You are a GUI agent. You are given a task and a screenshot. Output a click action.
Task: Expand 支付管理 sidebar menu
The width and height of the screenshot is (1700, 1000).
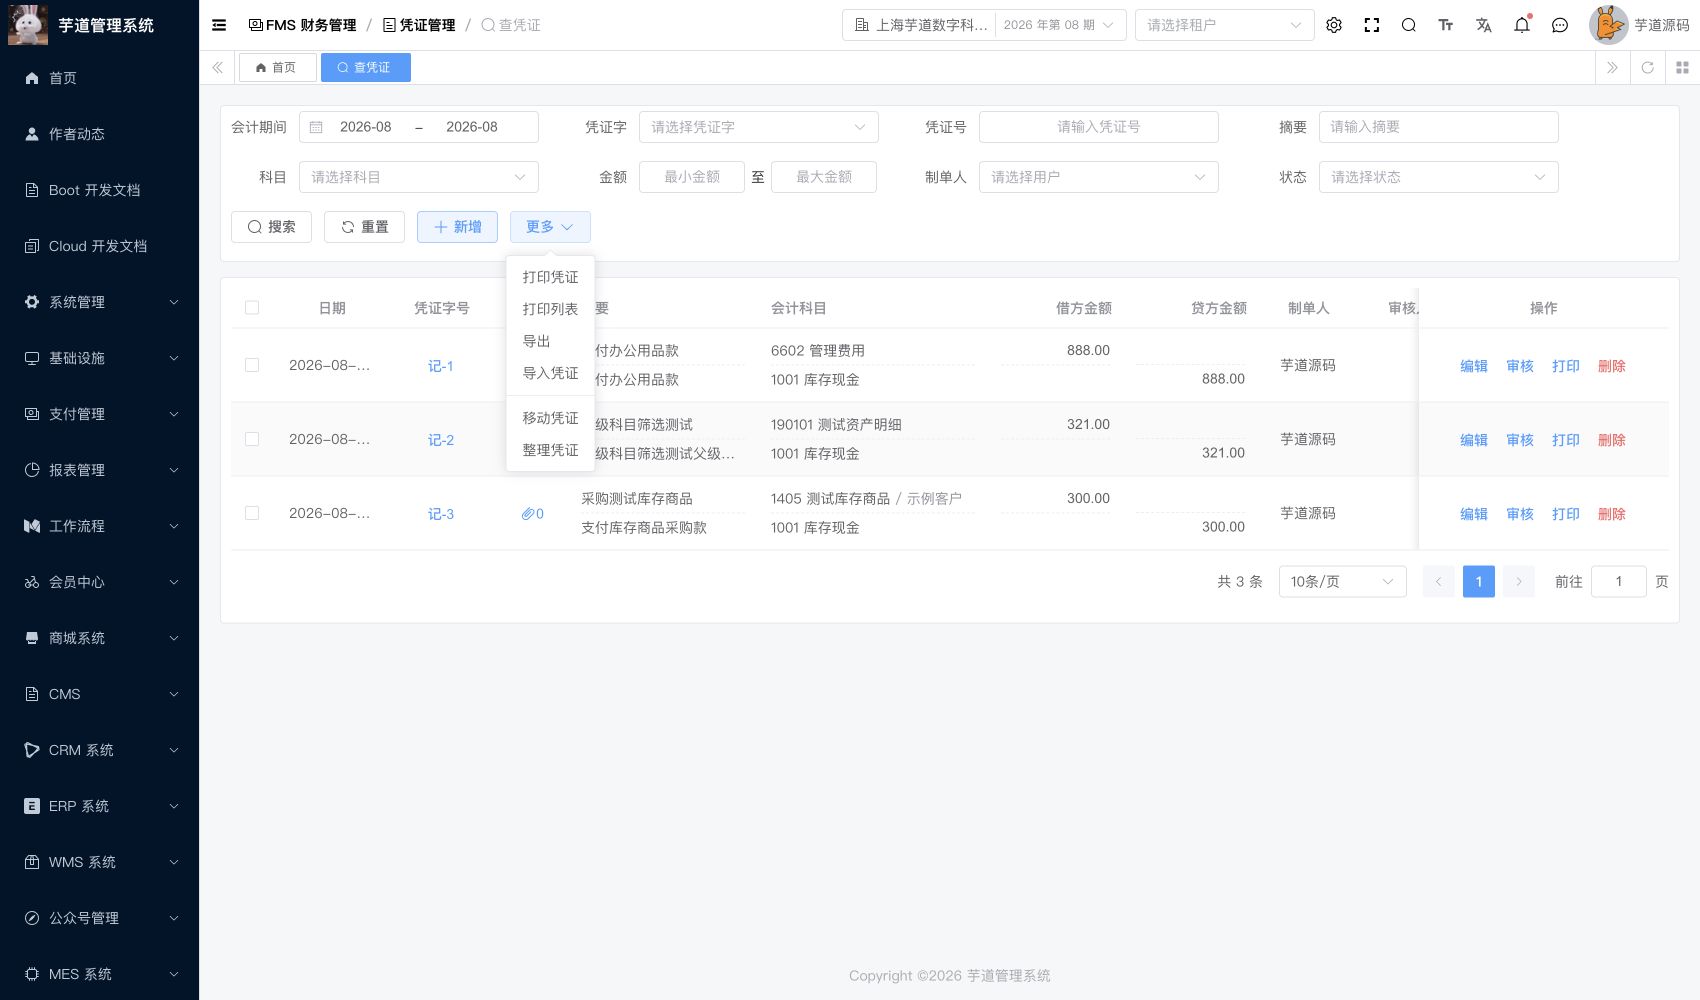pos(99,414)
